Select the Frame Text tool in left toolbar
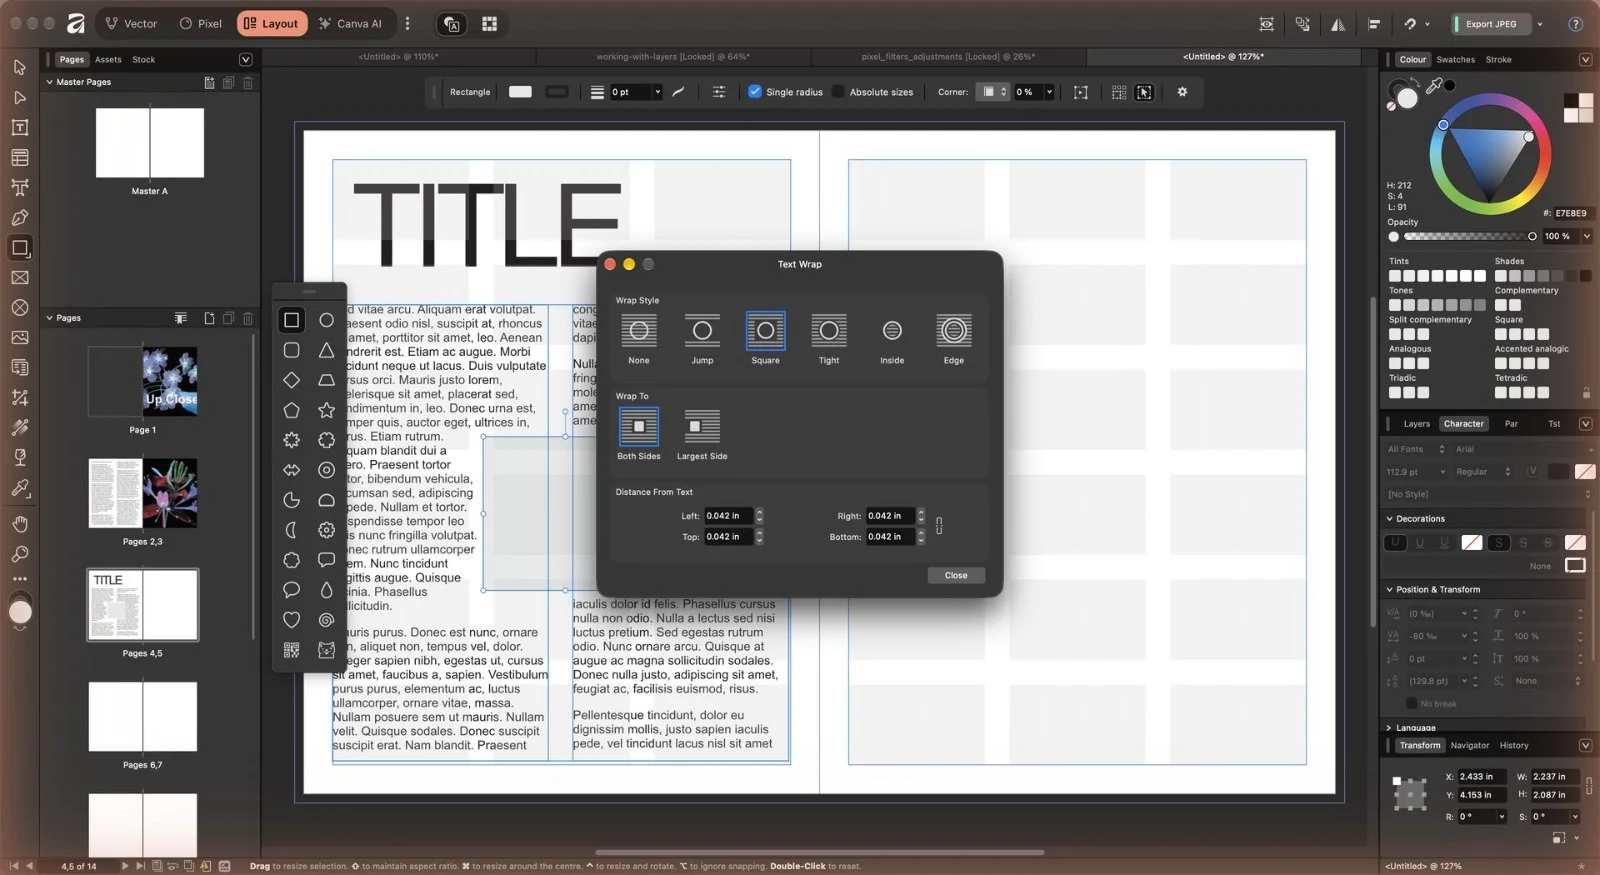Screen dimensions: 1600x875 pyautogui.click(x=20, y=128)
